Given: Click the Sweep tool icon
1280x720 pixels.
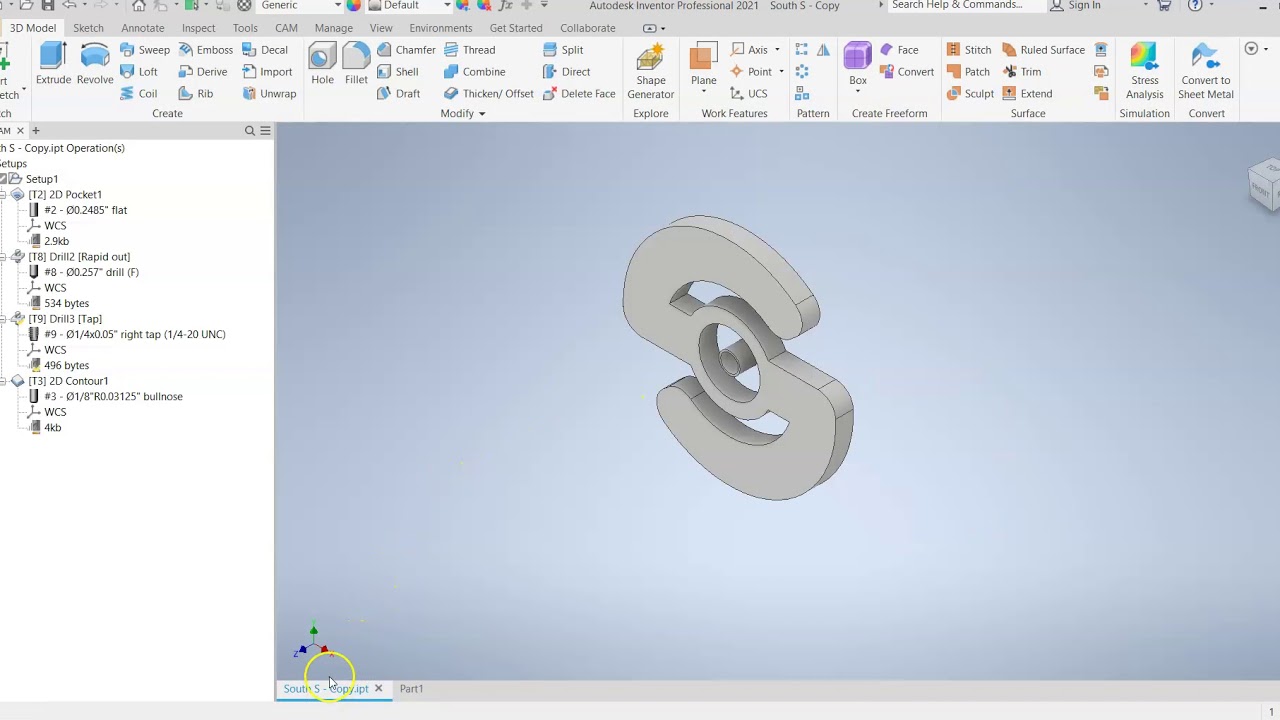Looking at the screenshot, I should click(127, 50).
